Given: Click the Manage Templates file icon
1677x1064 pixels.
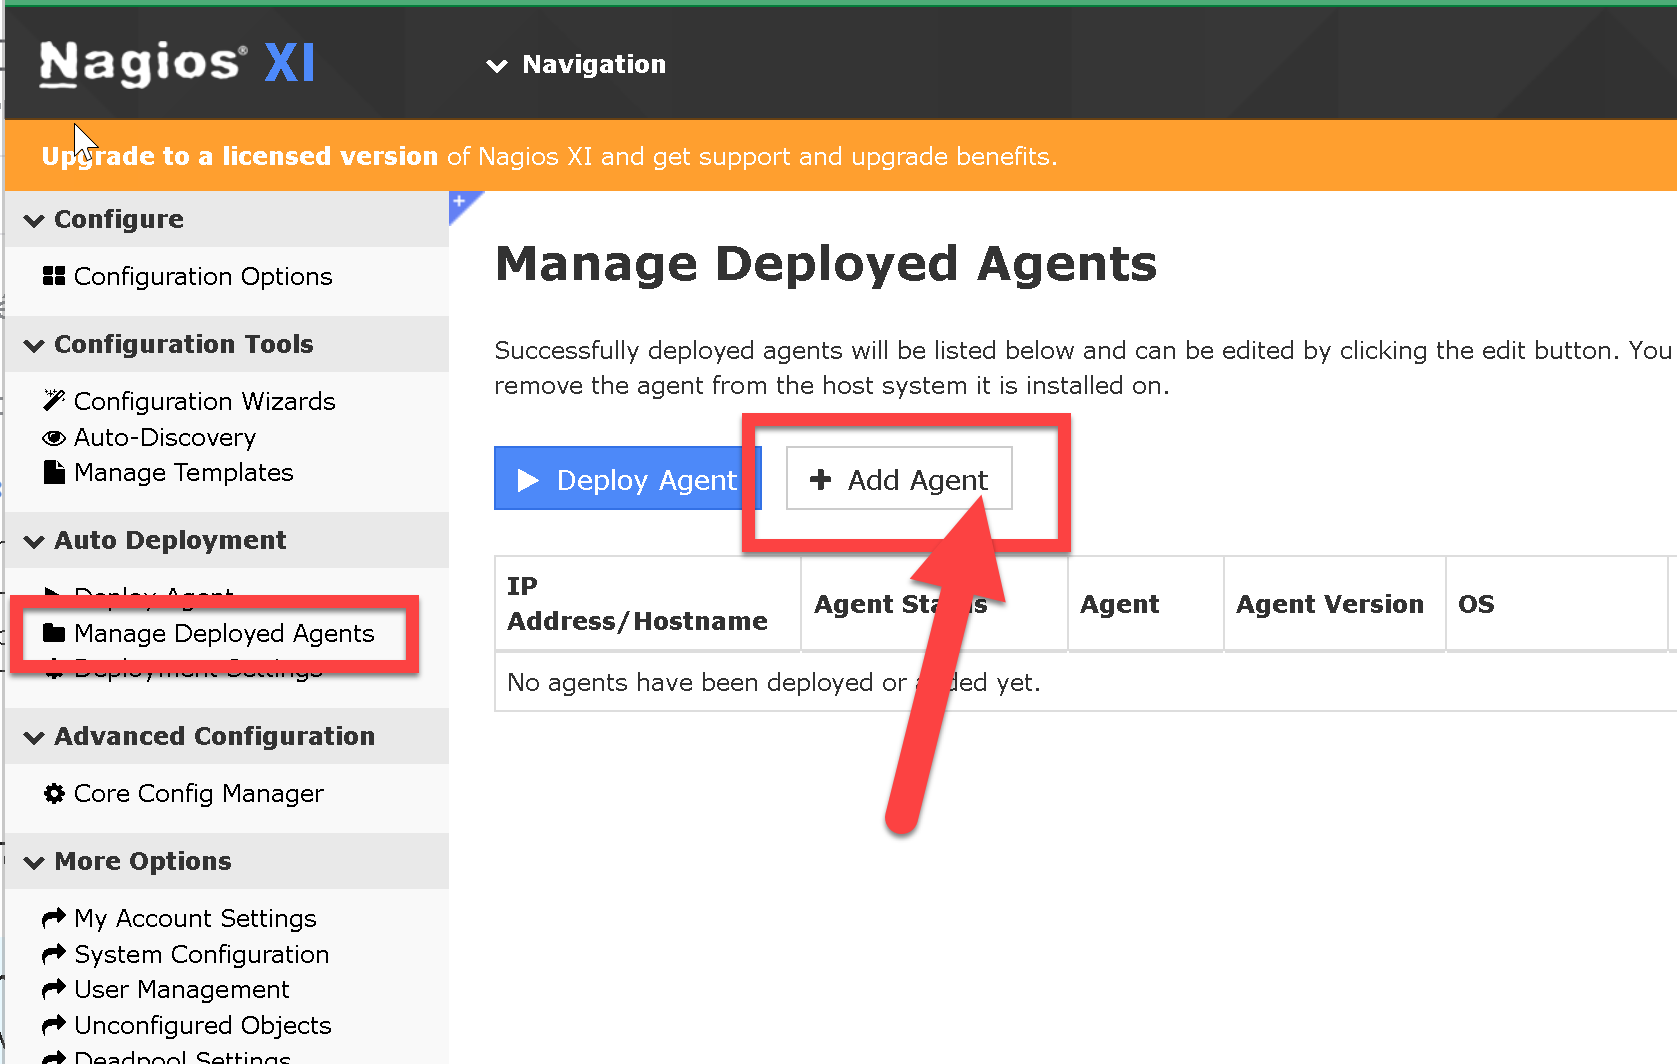Looking at the screenshot, I should tap(54, 472).
